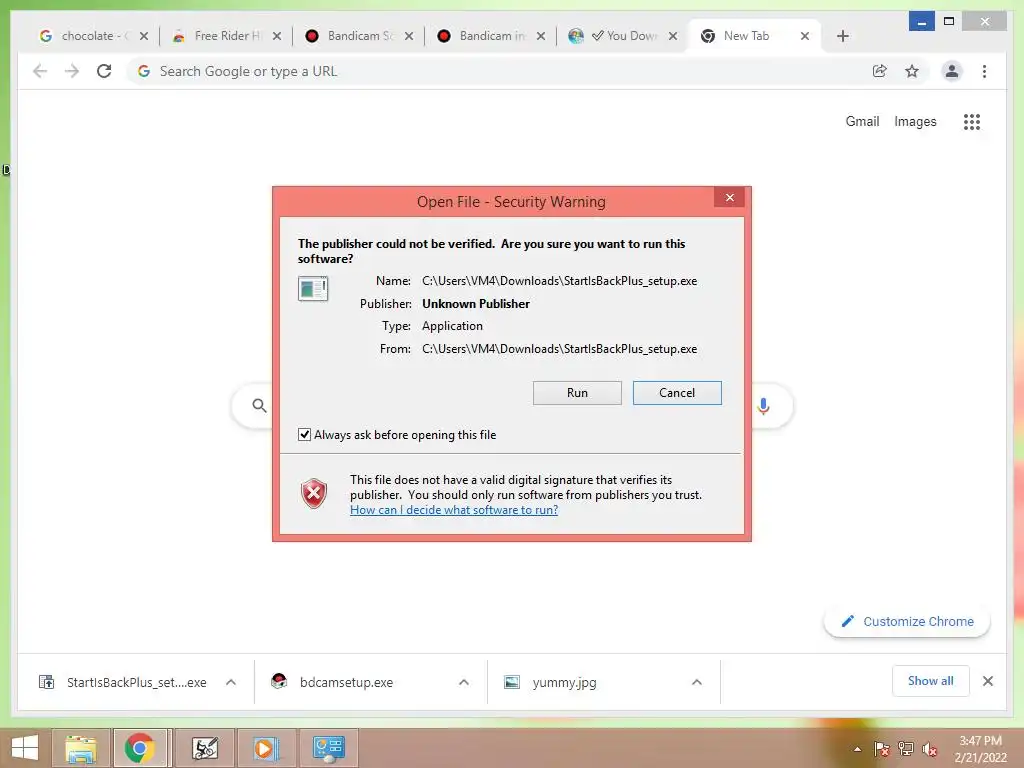Click Customize Chrome button

tap(907, 621)
